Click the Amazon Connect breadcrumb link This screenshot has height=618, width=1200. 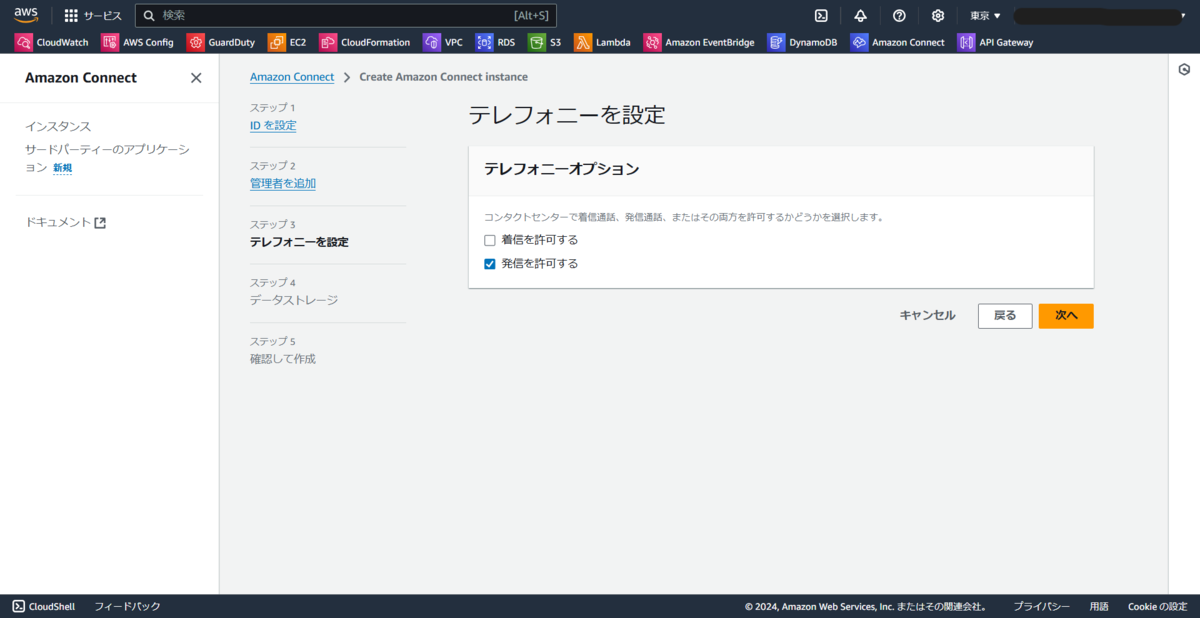292,77
